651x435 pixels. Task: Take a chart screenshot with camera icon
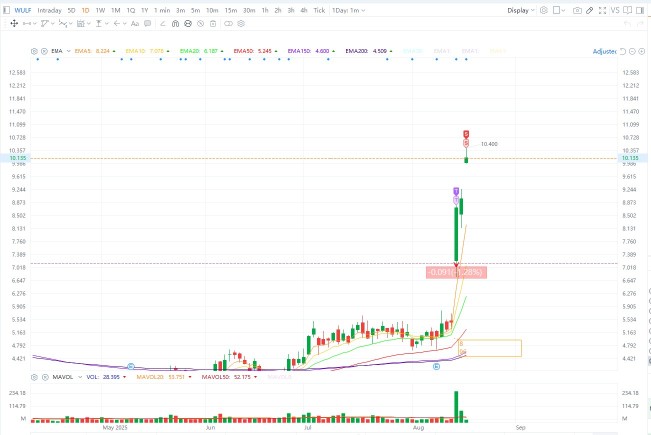click(577, 10)
